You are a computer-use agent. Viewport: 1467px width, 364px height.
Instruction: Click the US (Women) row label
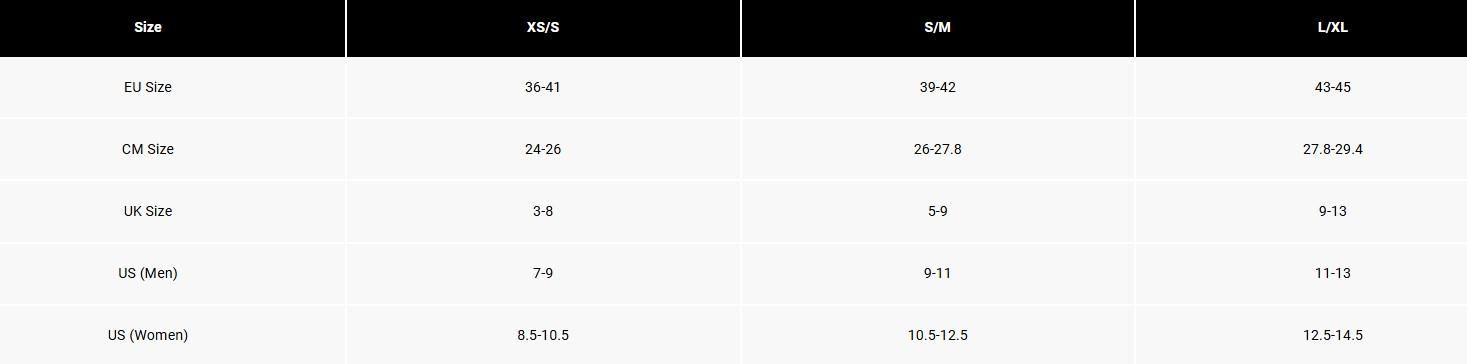pos(148,335)
